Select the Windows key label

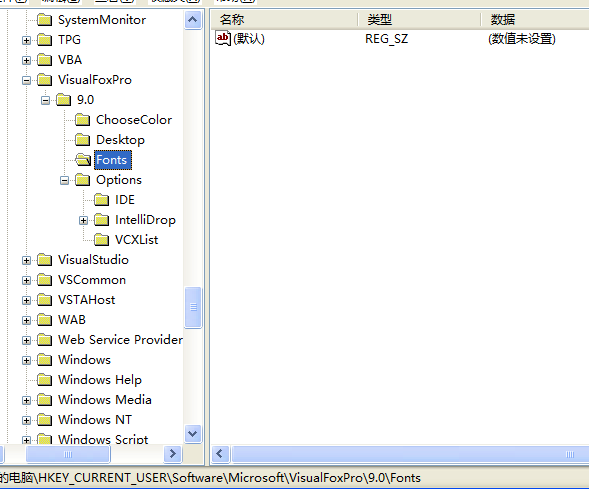(85, 360)
